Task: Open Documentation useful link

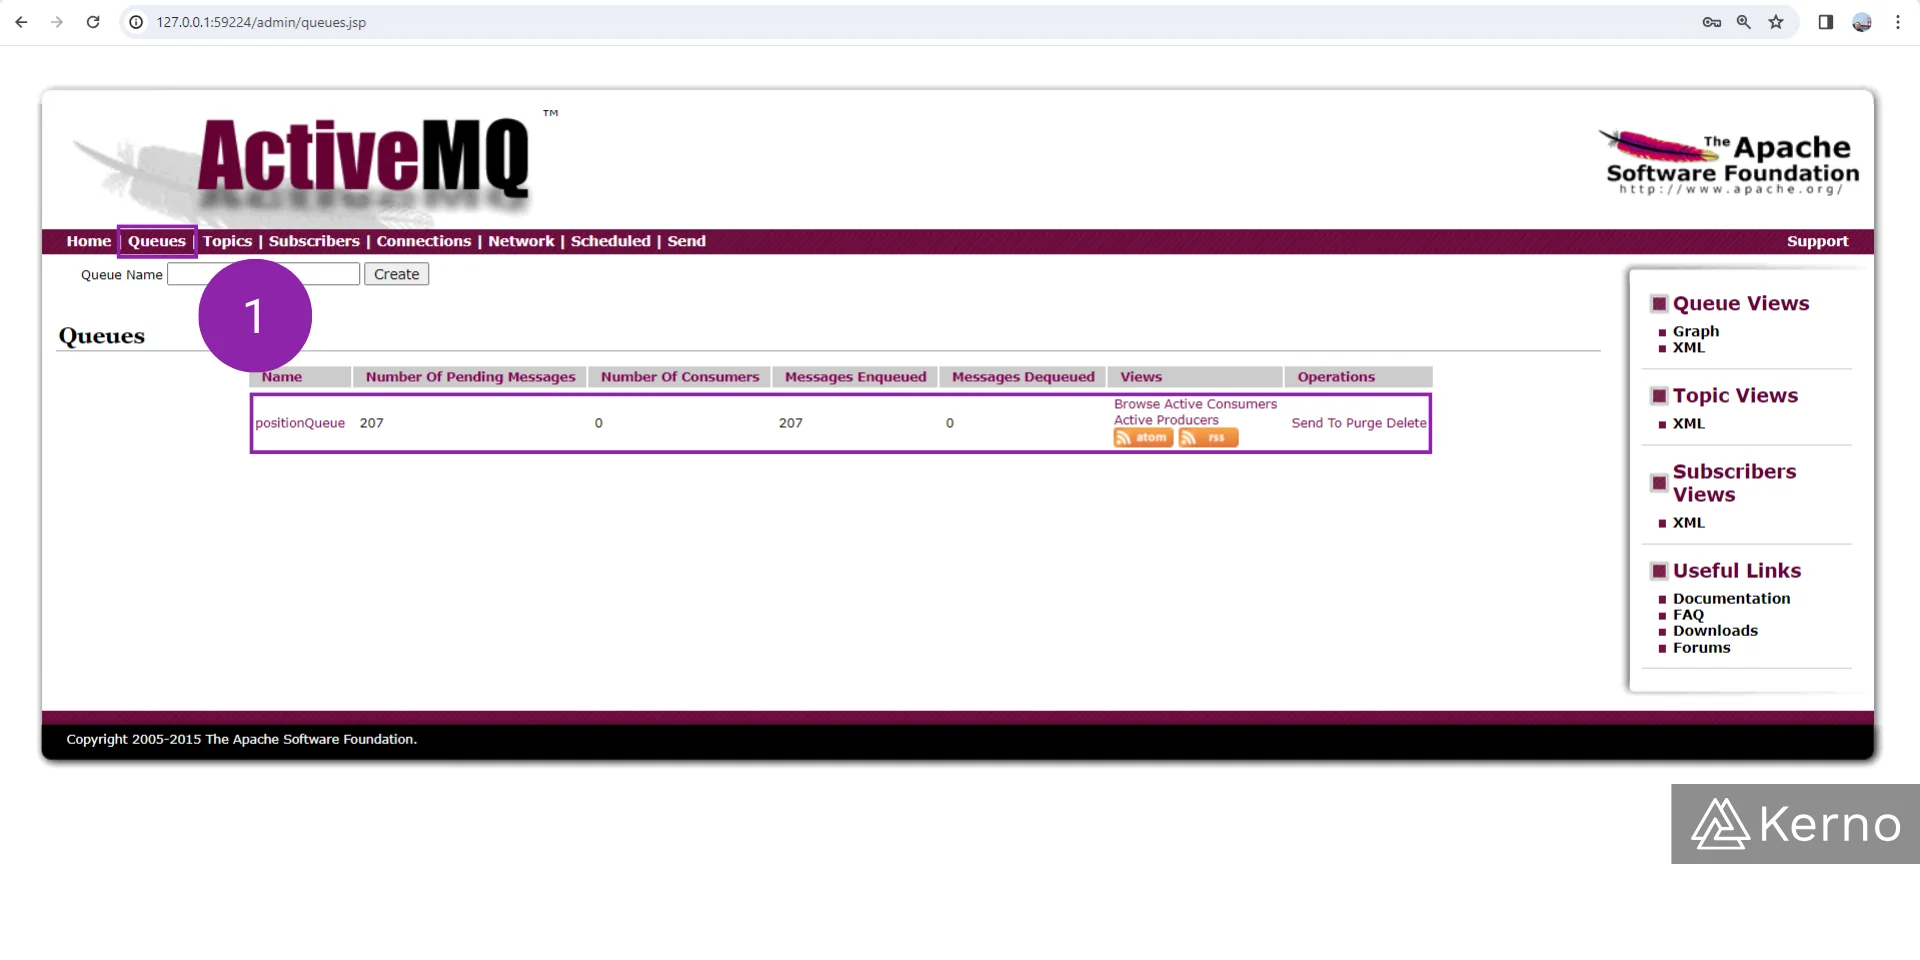Action: point(1731,599)
